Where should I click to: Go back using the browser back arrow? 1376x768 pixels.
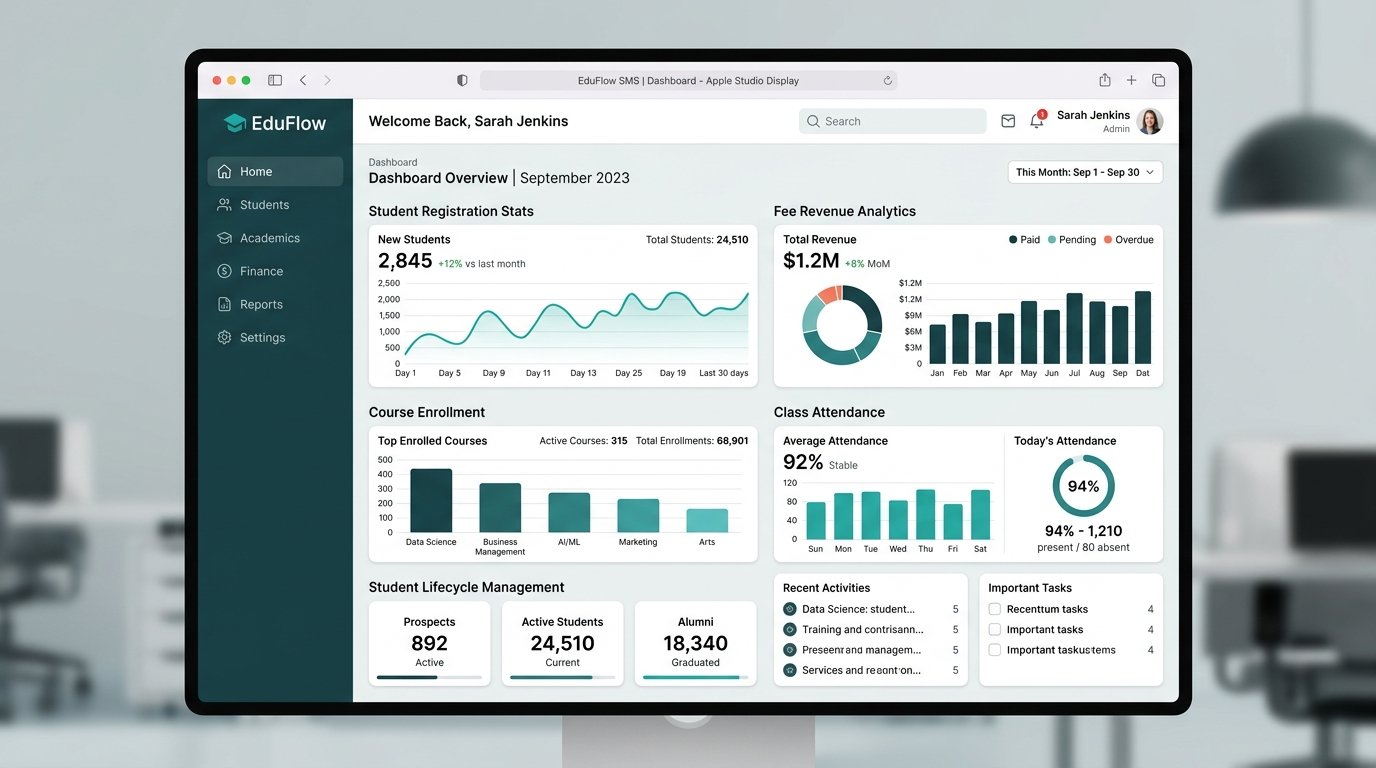(x=303, y=80)
